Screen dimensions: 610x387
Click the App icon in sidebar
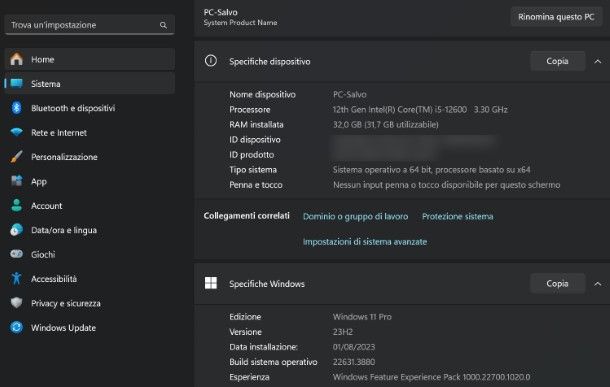[16, 181]
